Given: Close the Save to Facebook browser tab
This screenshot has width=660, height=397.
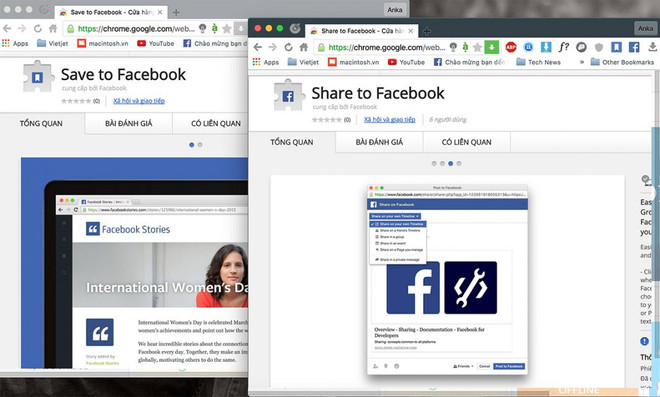Looking at the screenshot, I should pyautogui.click(x=160, y=12).
